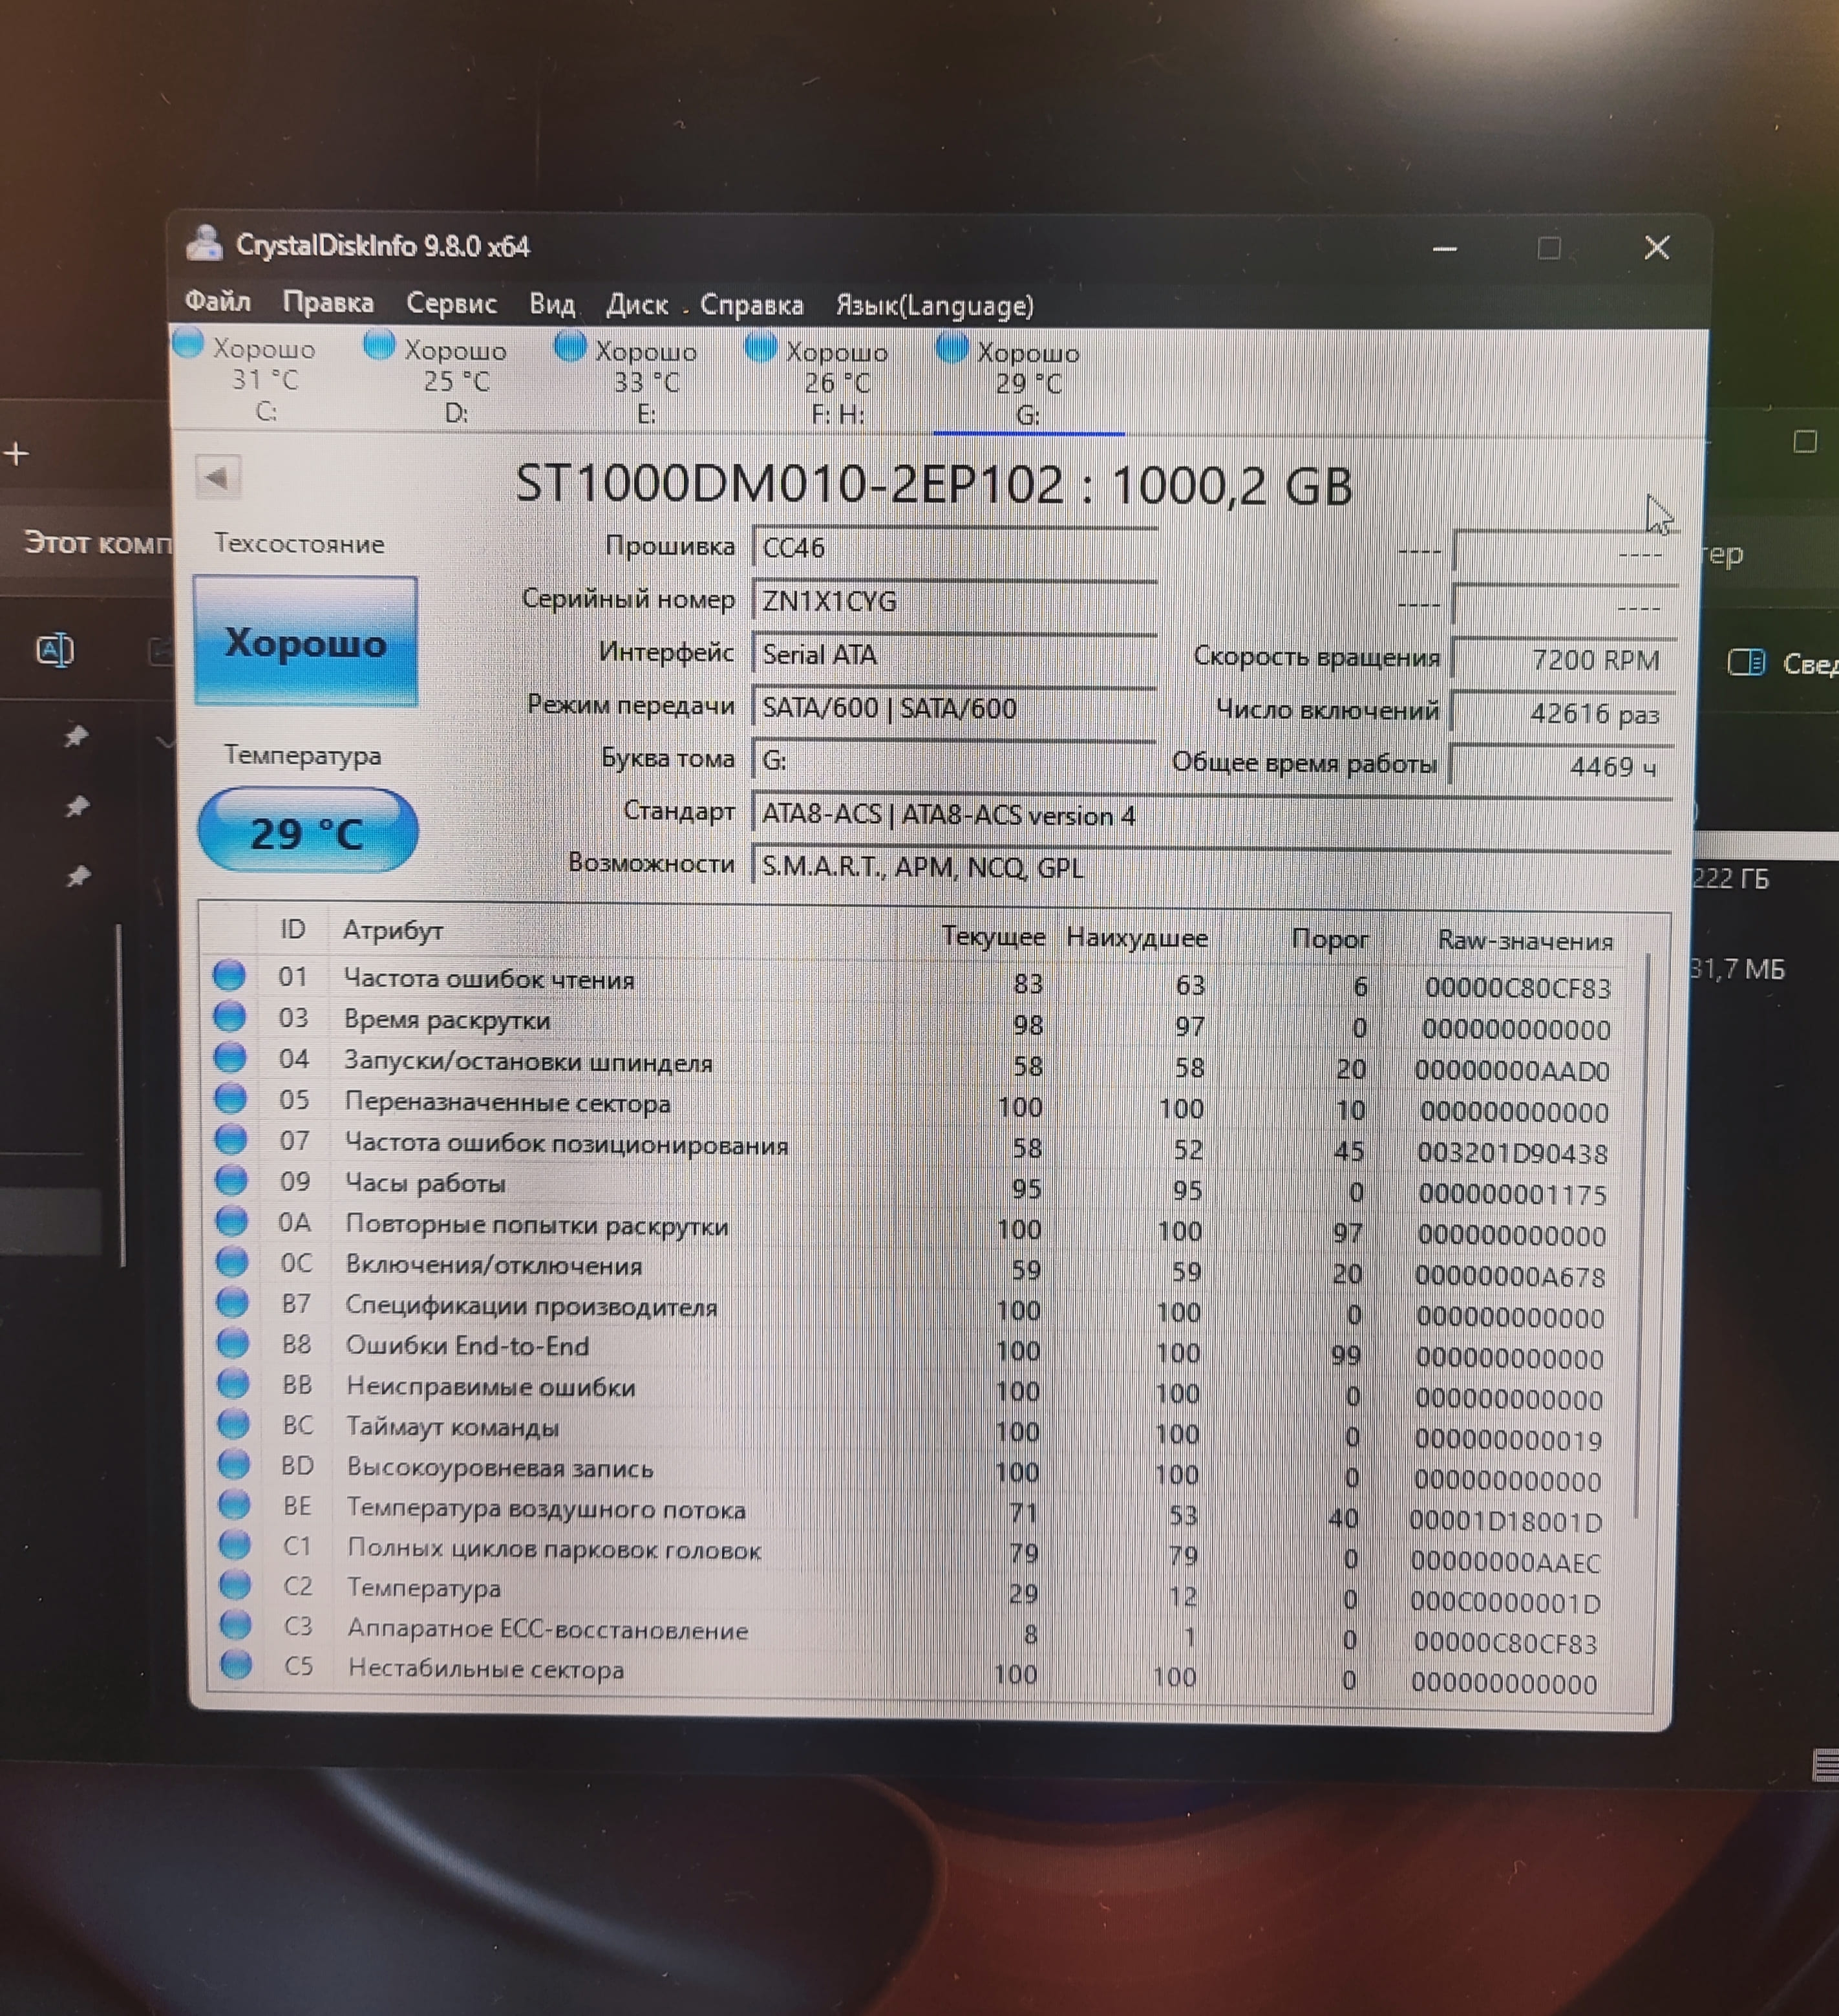The image size is (1839, 2016).
Task: Click the CrystalDiskInfo app icon in the title bar
Action: [205, 244]
